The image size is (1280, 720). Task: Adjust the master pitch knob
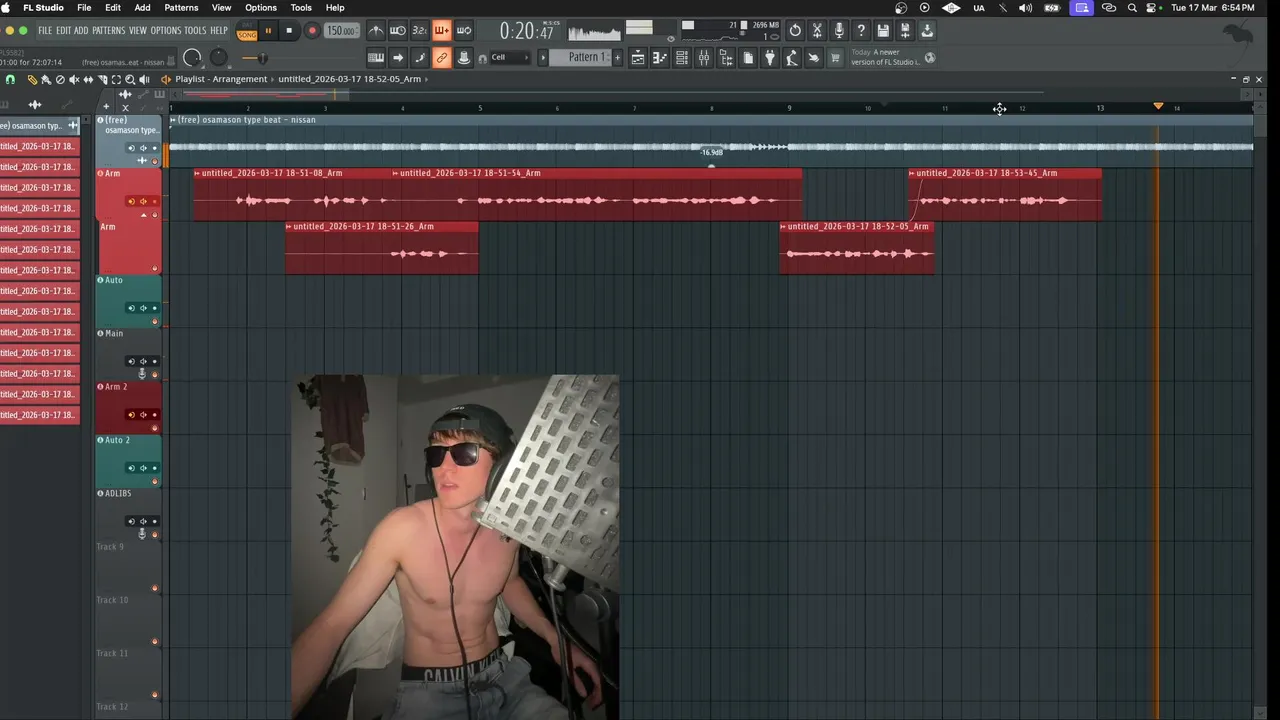[219, 58]
